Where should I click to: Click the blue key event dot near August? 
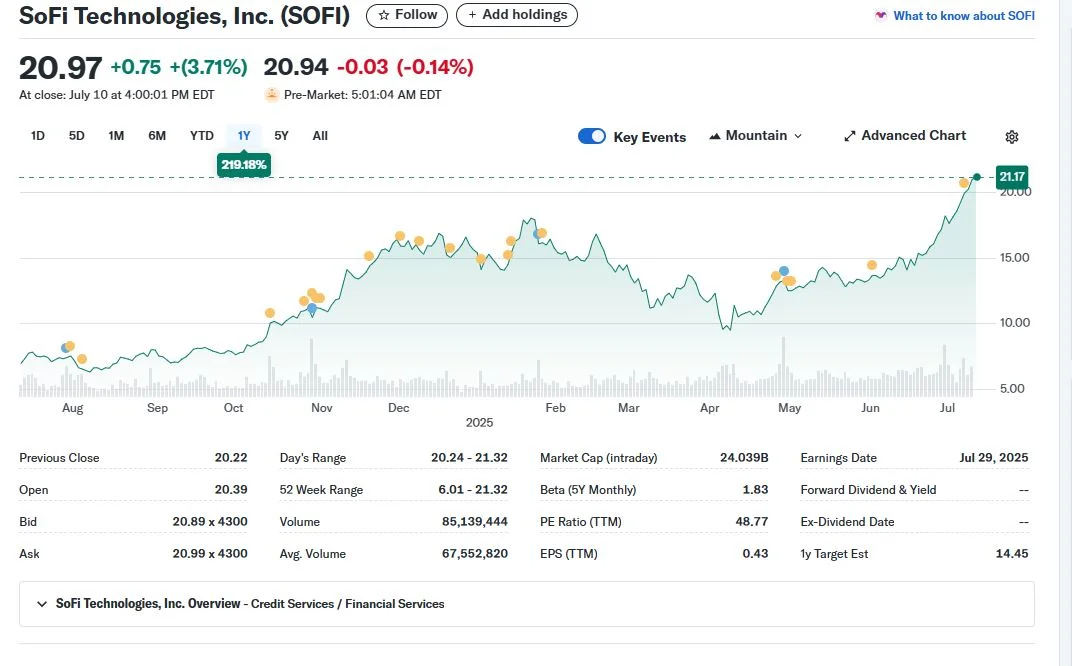pos(66,348)
